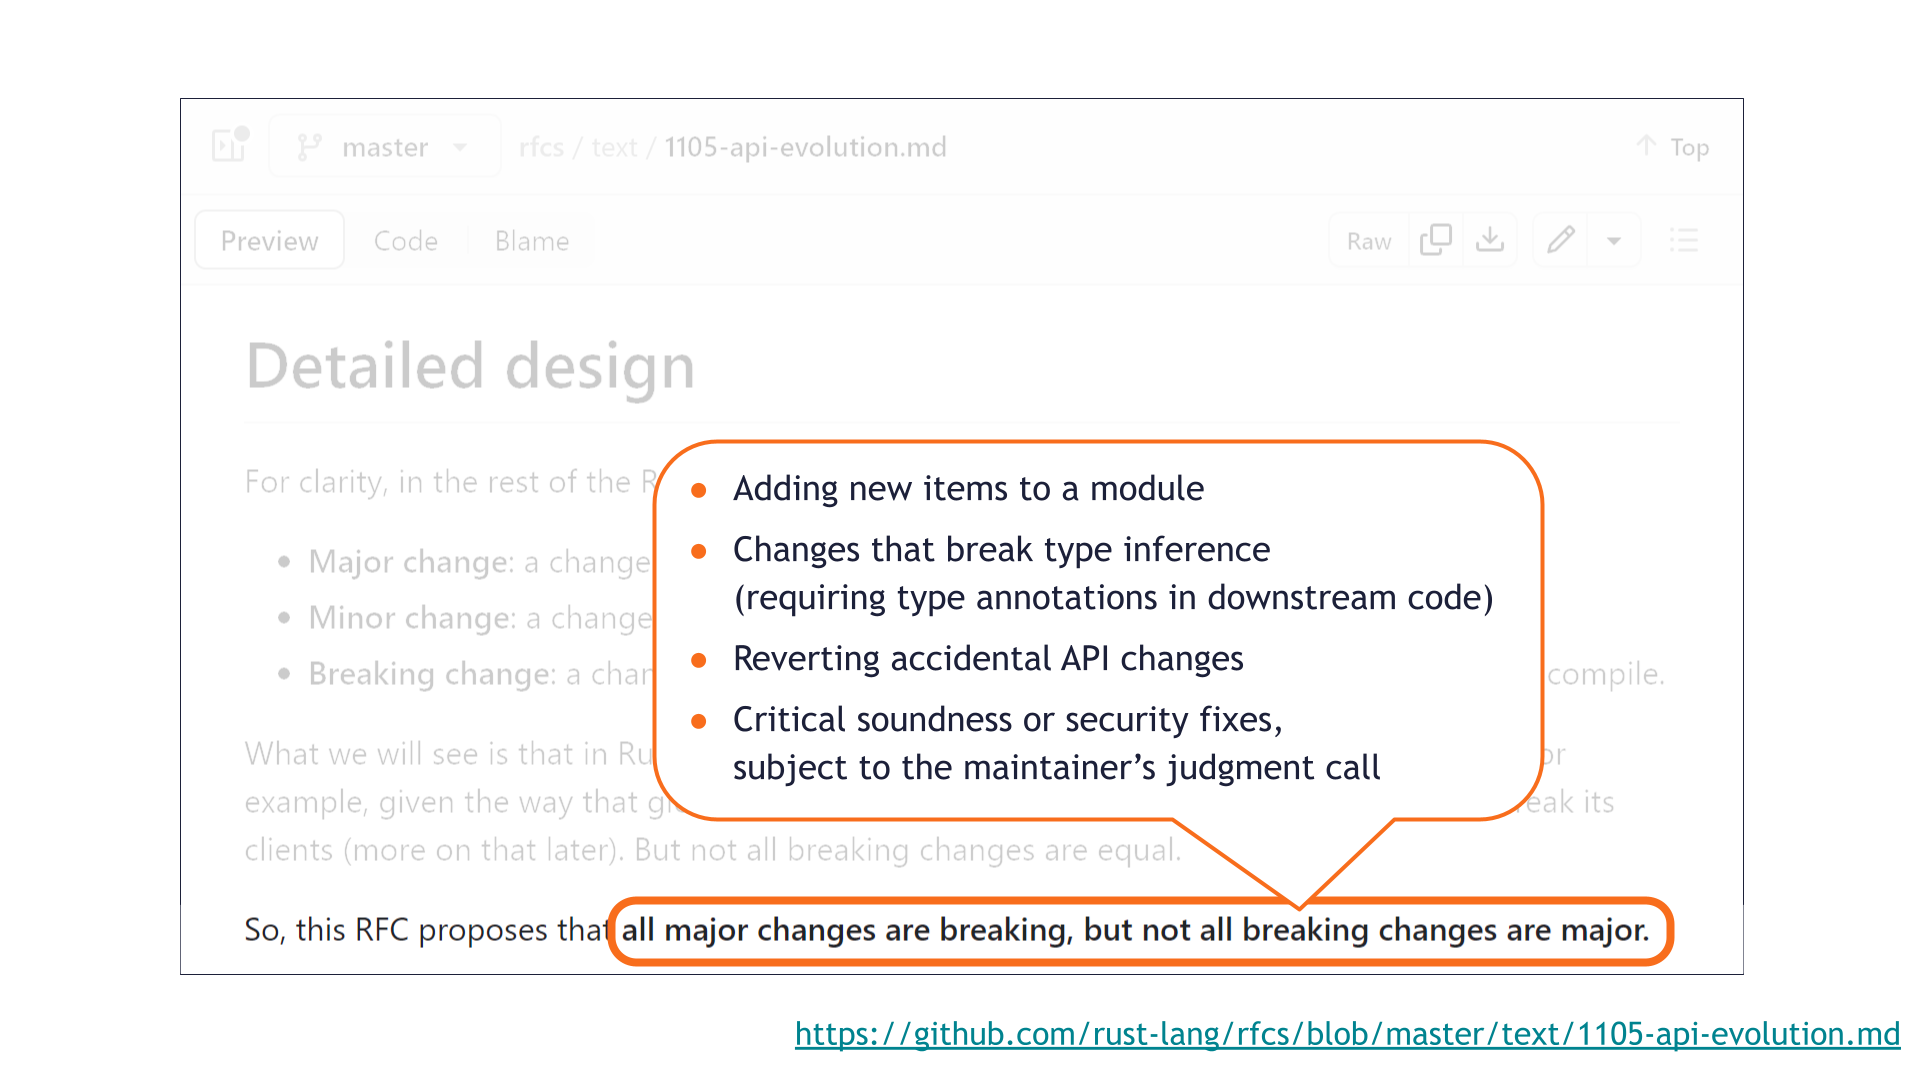Click the download raw file icon
This screenshot has height=1080, width=1920.
[x=1491, y=240]
